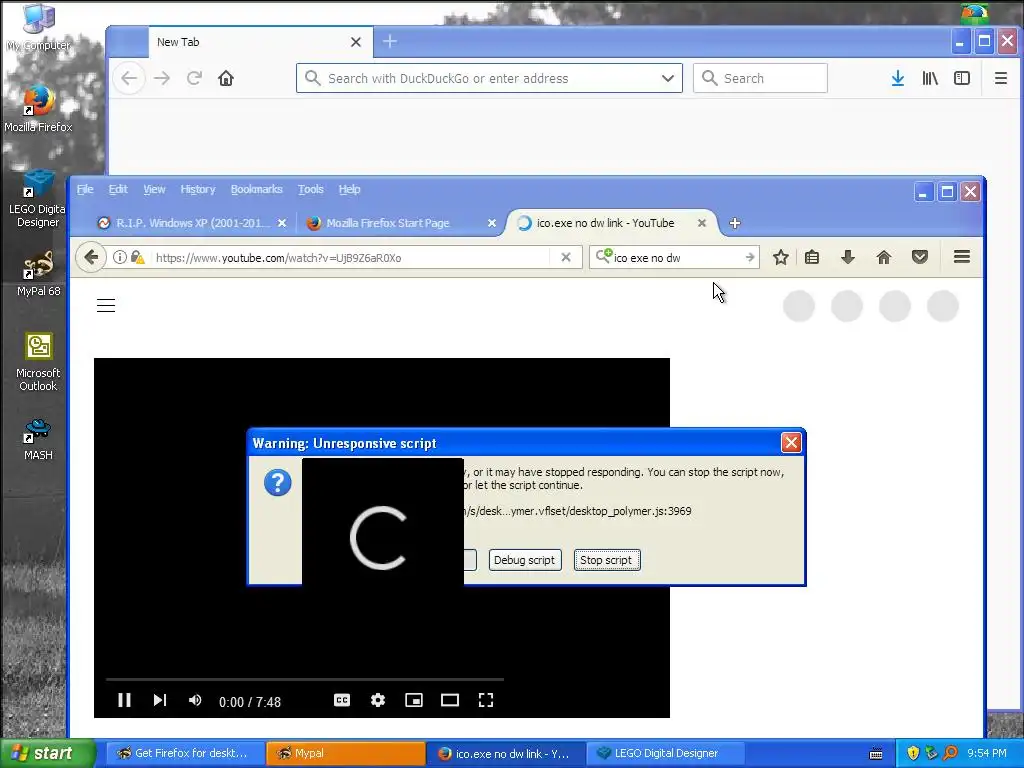Open video settings gear
This screenshot has height=768, width=1024.
tap(377, 700)
